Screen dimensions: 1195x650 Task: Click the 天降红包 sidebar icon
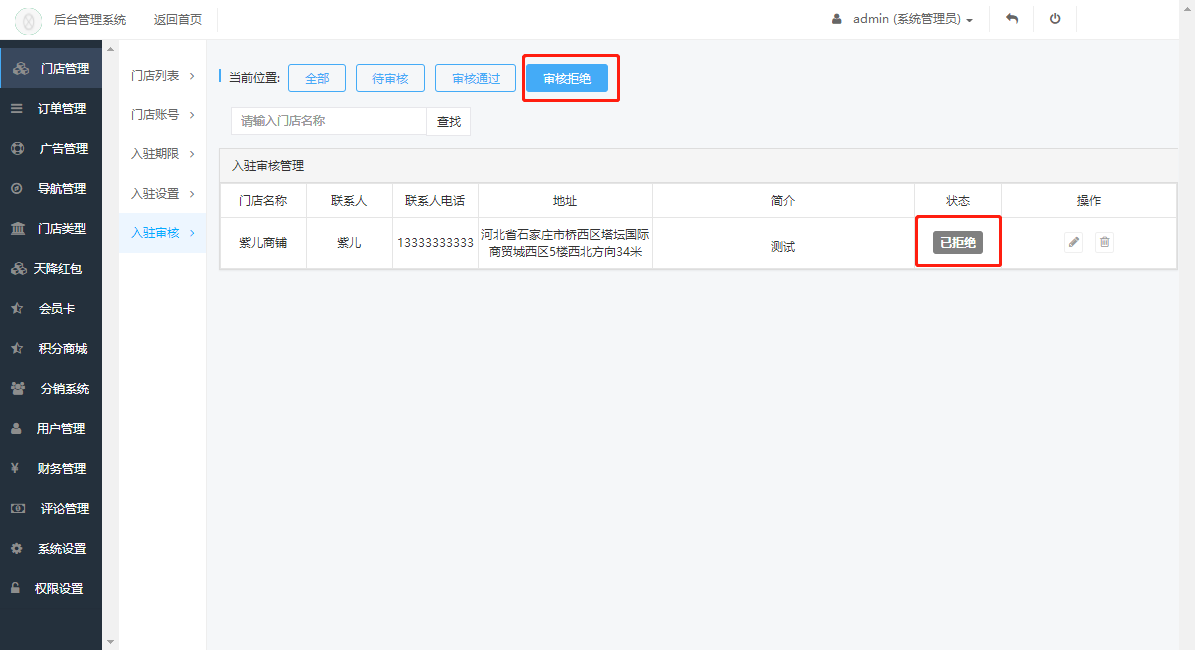(18, 268)
